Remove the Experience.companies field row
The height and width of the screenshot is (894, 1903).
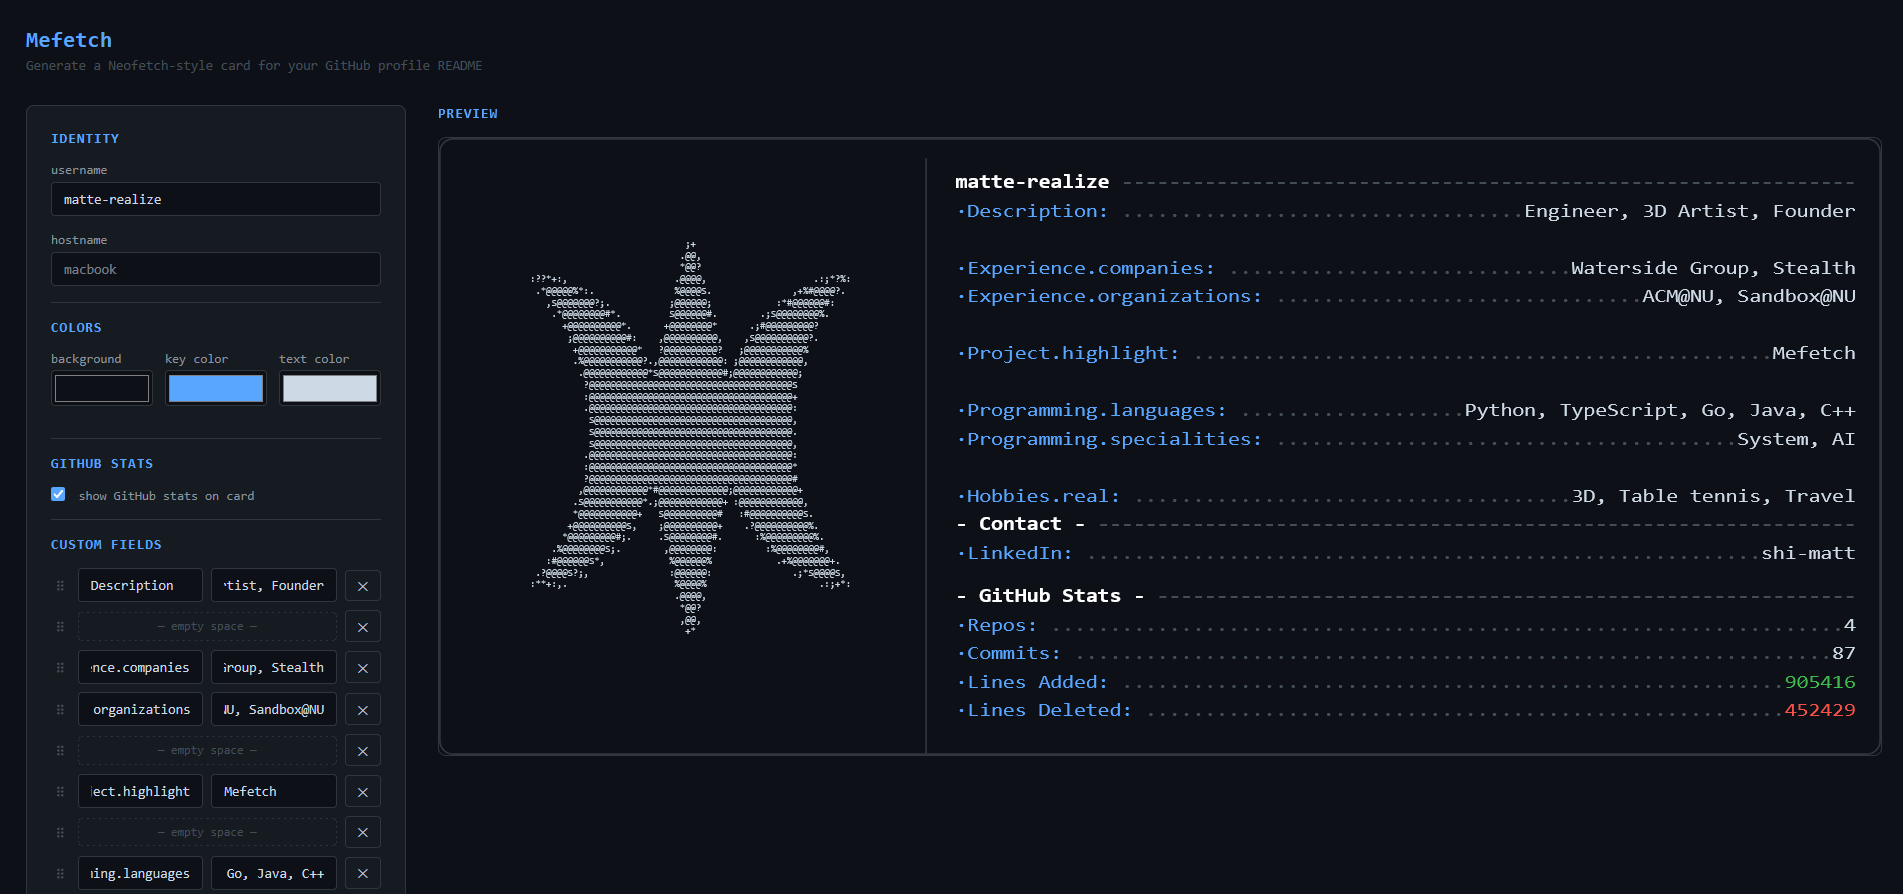click(x=363, y=668)
